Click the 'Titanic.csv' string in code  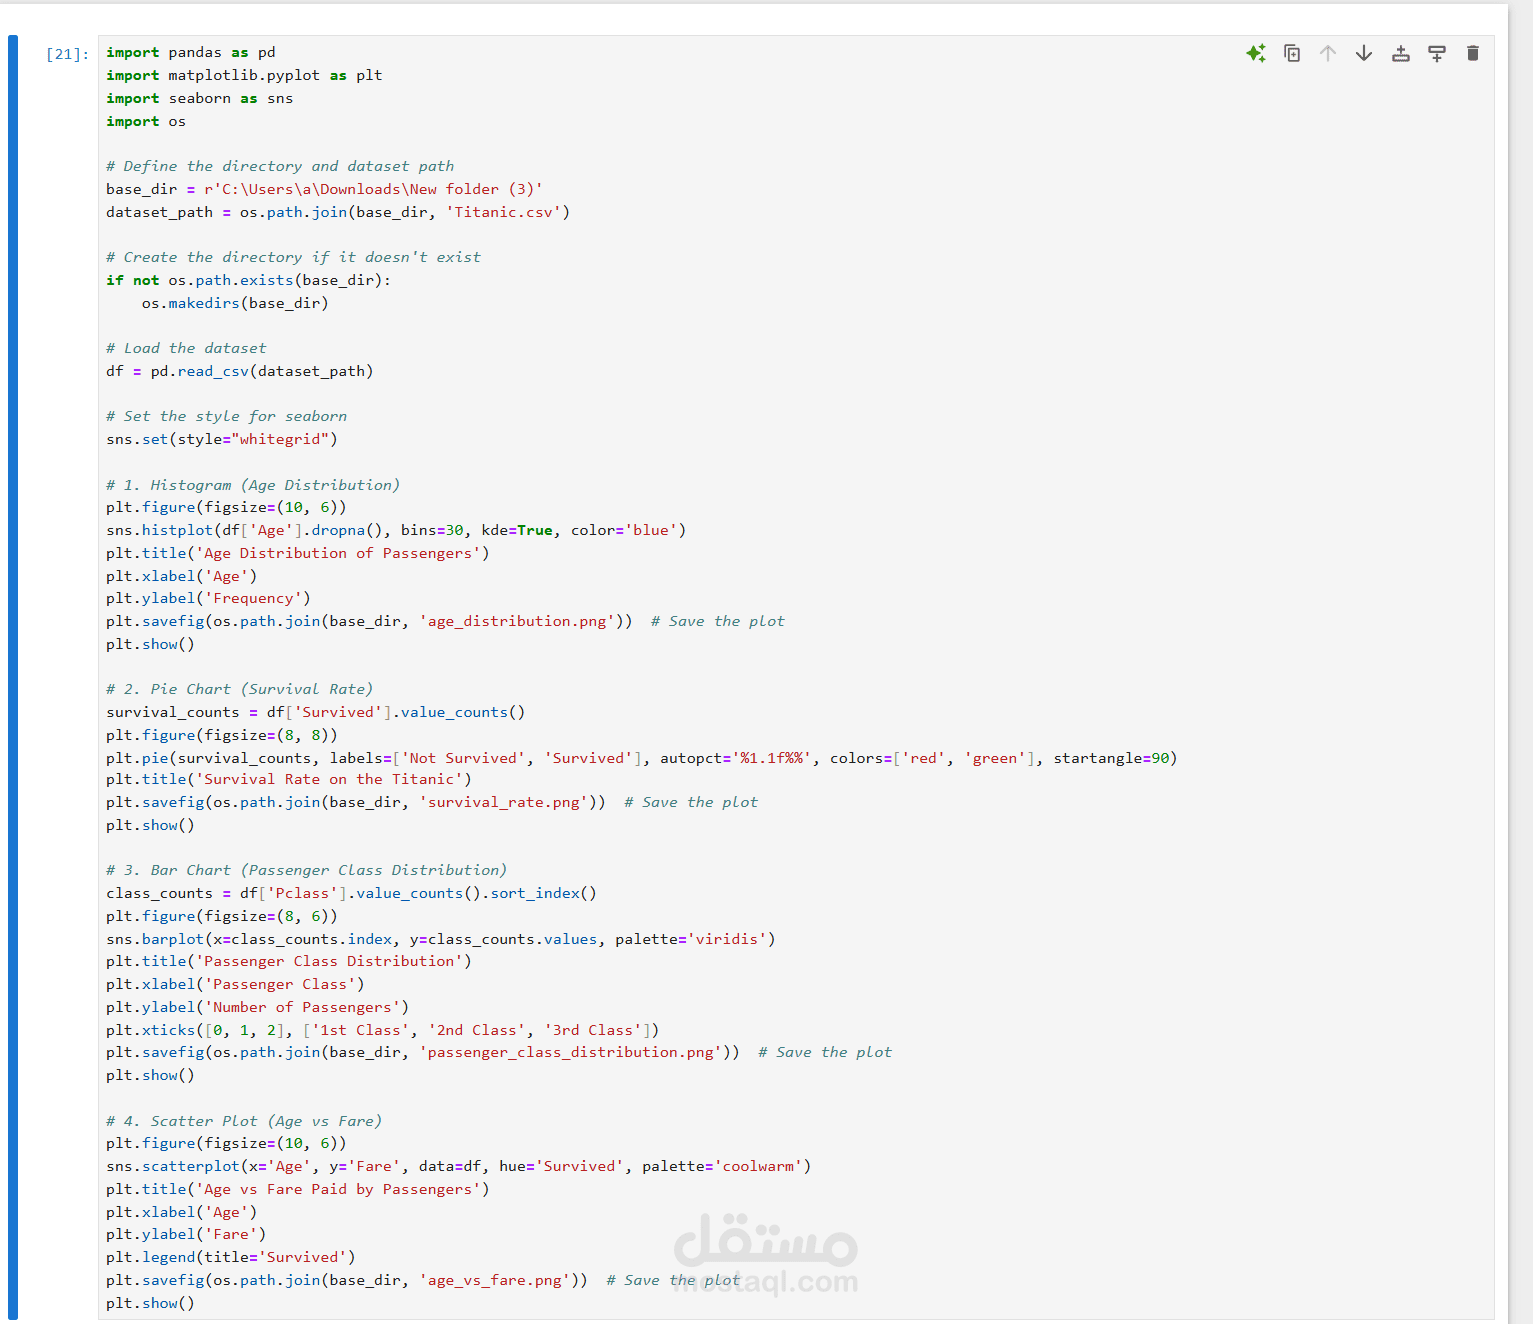click(503, 212)
